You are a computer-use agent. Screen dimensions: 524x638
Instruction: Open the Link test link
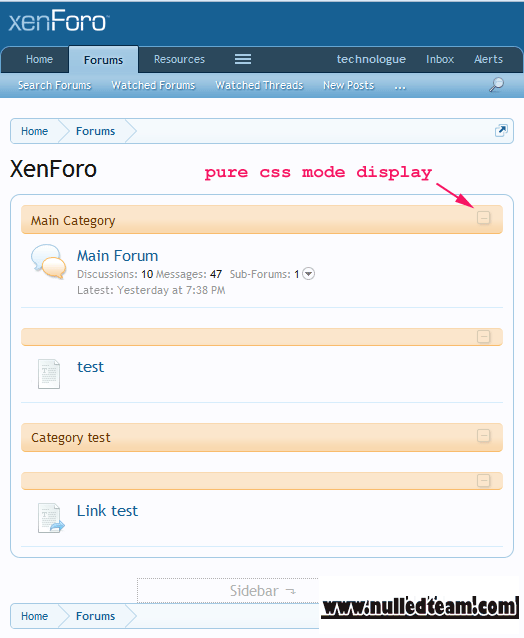tap(107, 511)
